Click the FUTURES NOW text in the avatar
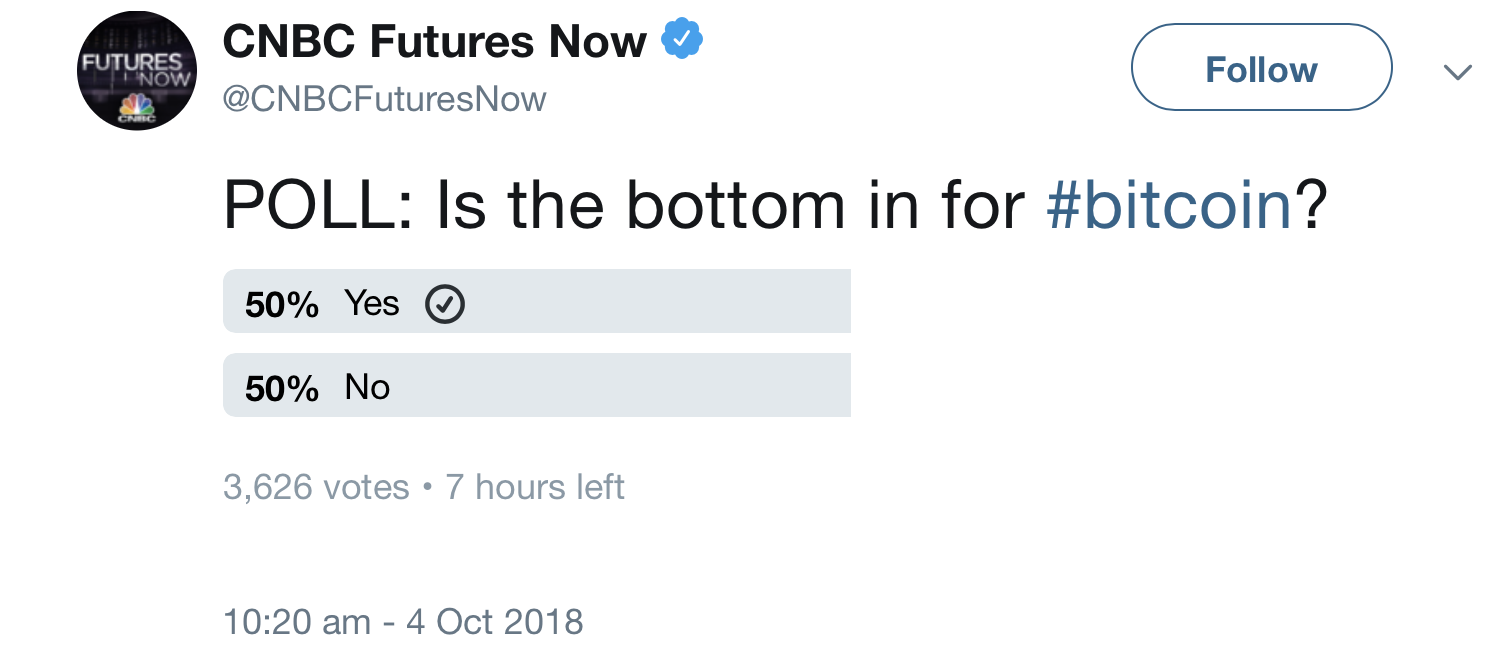Image resolution: width=1507 pixels, height=663 pixels. click(x=137, y=68)
